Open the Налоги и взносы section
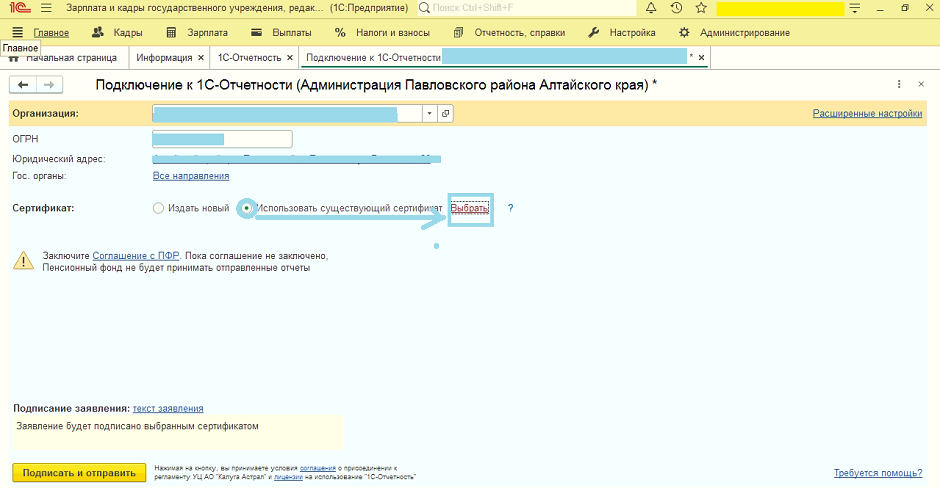Screen dimensions: 940x488 382,33
